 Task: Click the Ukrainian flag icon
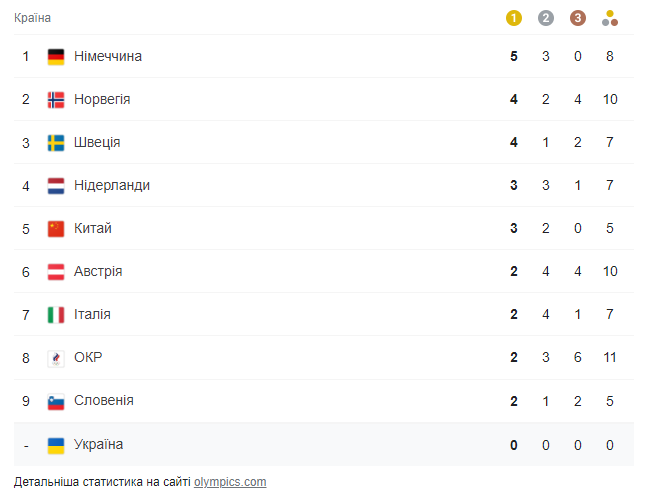[56, 444]
